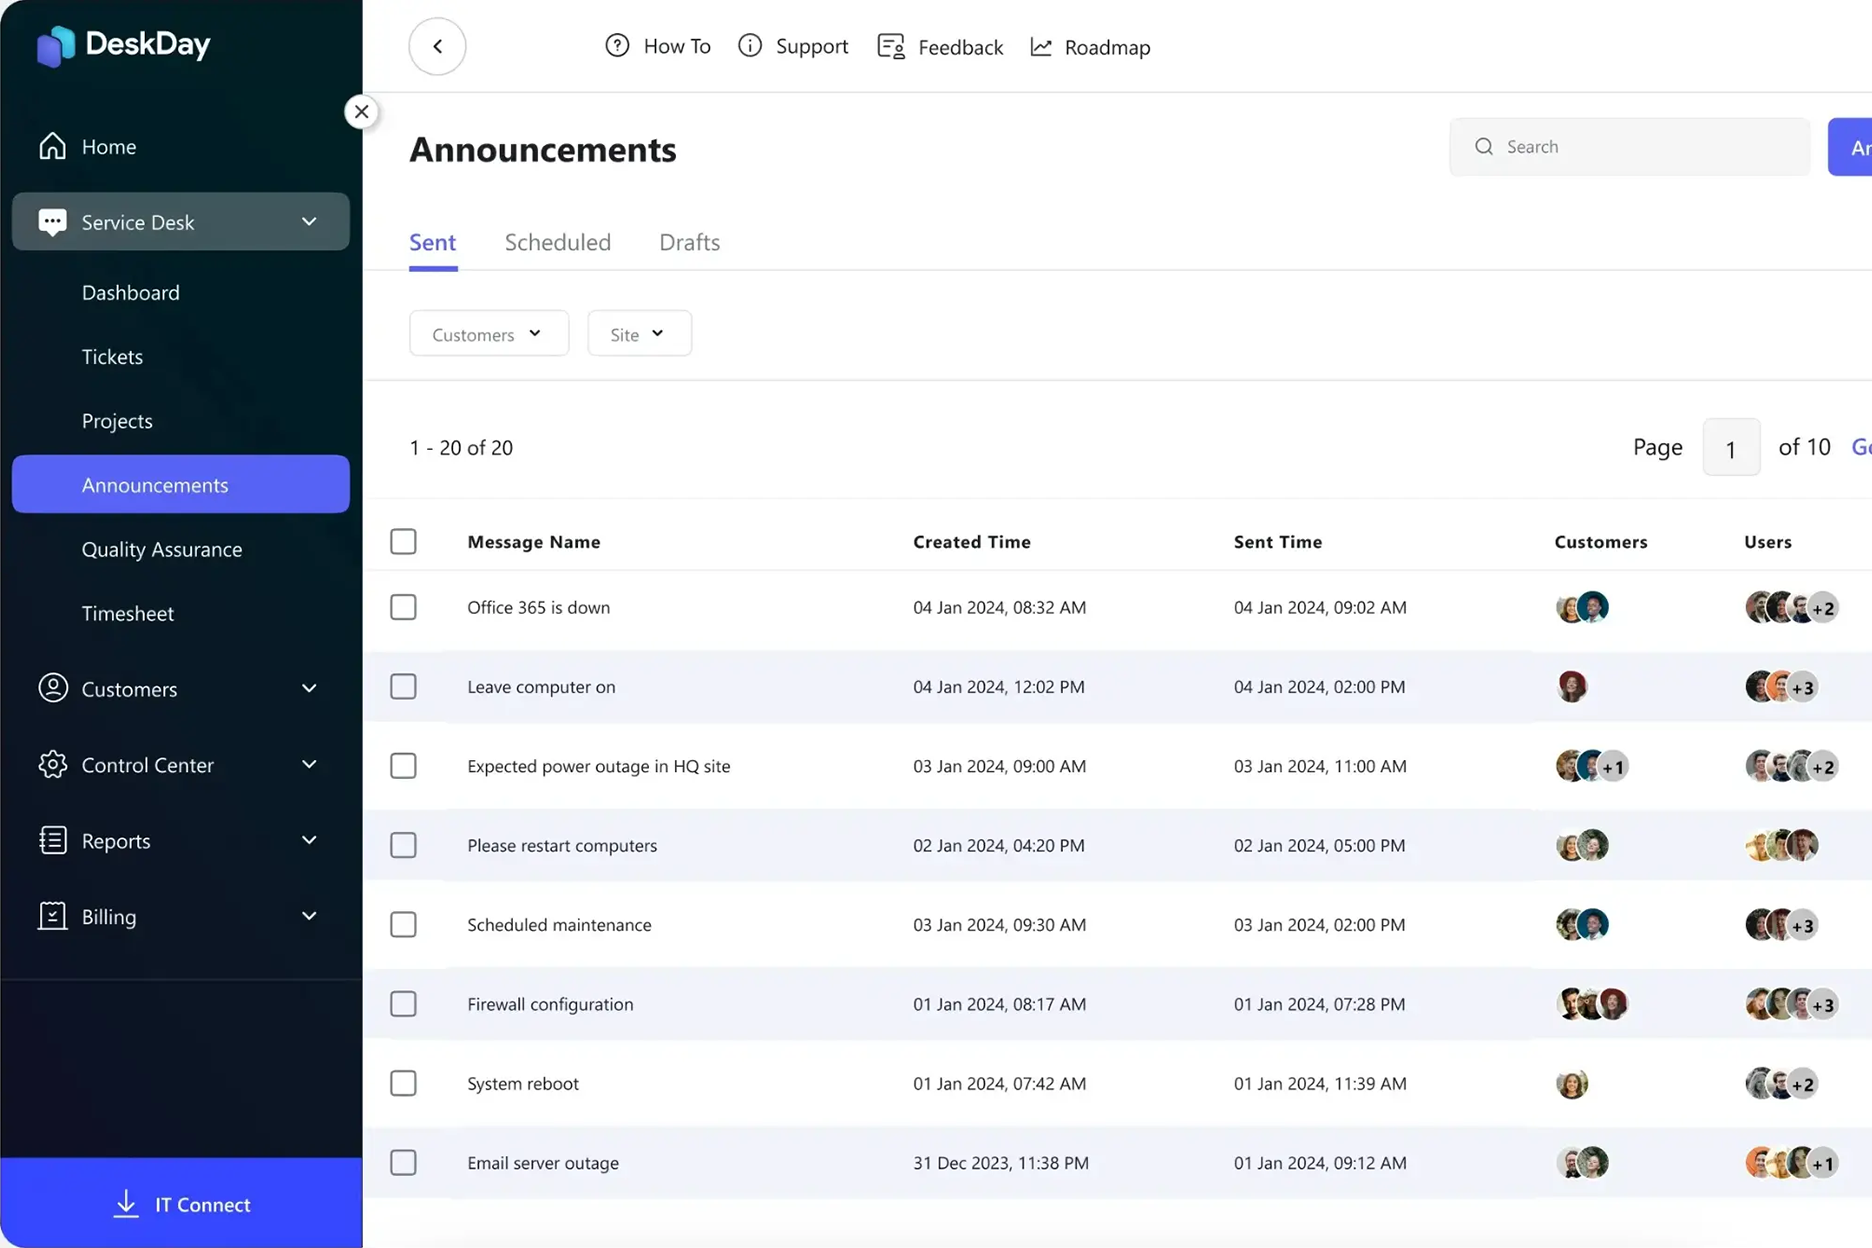This screenshot has width=1872, height=1248.
Task: Click customer avatars for Office 365 is down
Action: [1582, 607]
